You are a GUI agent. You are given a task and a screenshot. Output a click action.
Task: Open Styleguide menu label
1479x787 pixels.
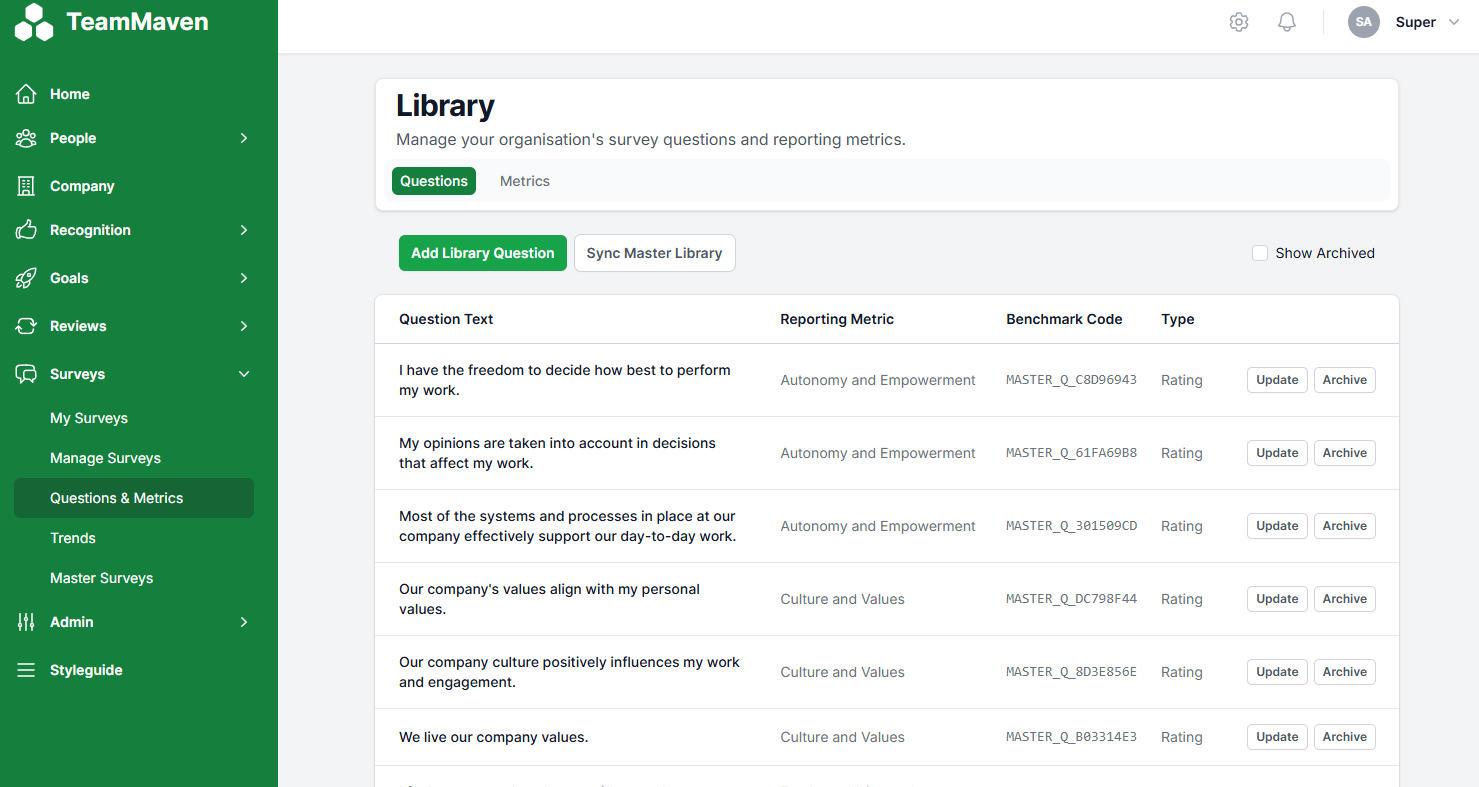tap(86, 670)
